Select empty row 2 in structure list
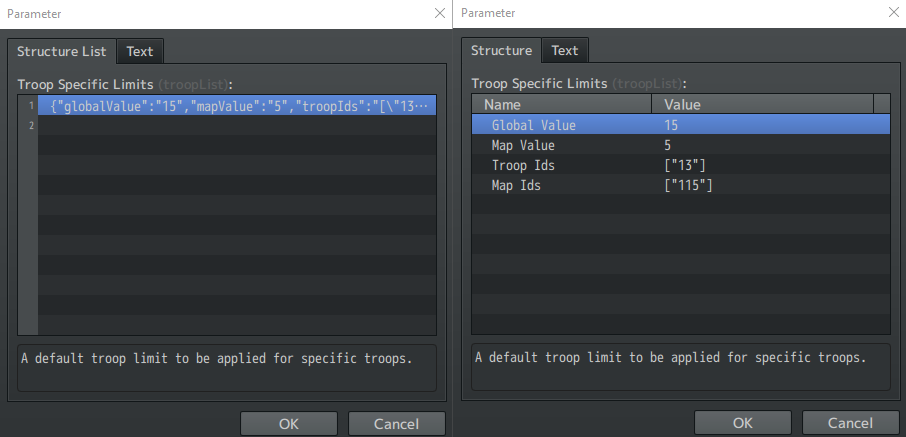 tap(237, 125)
